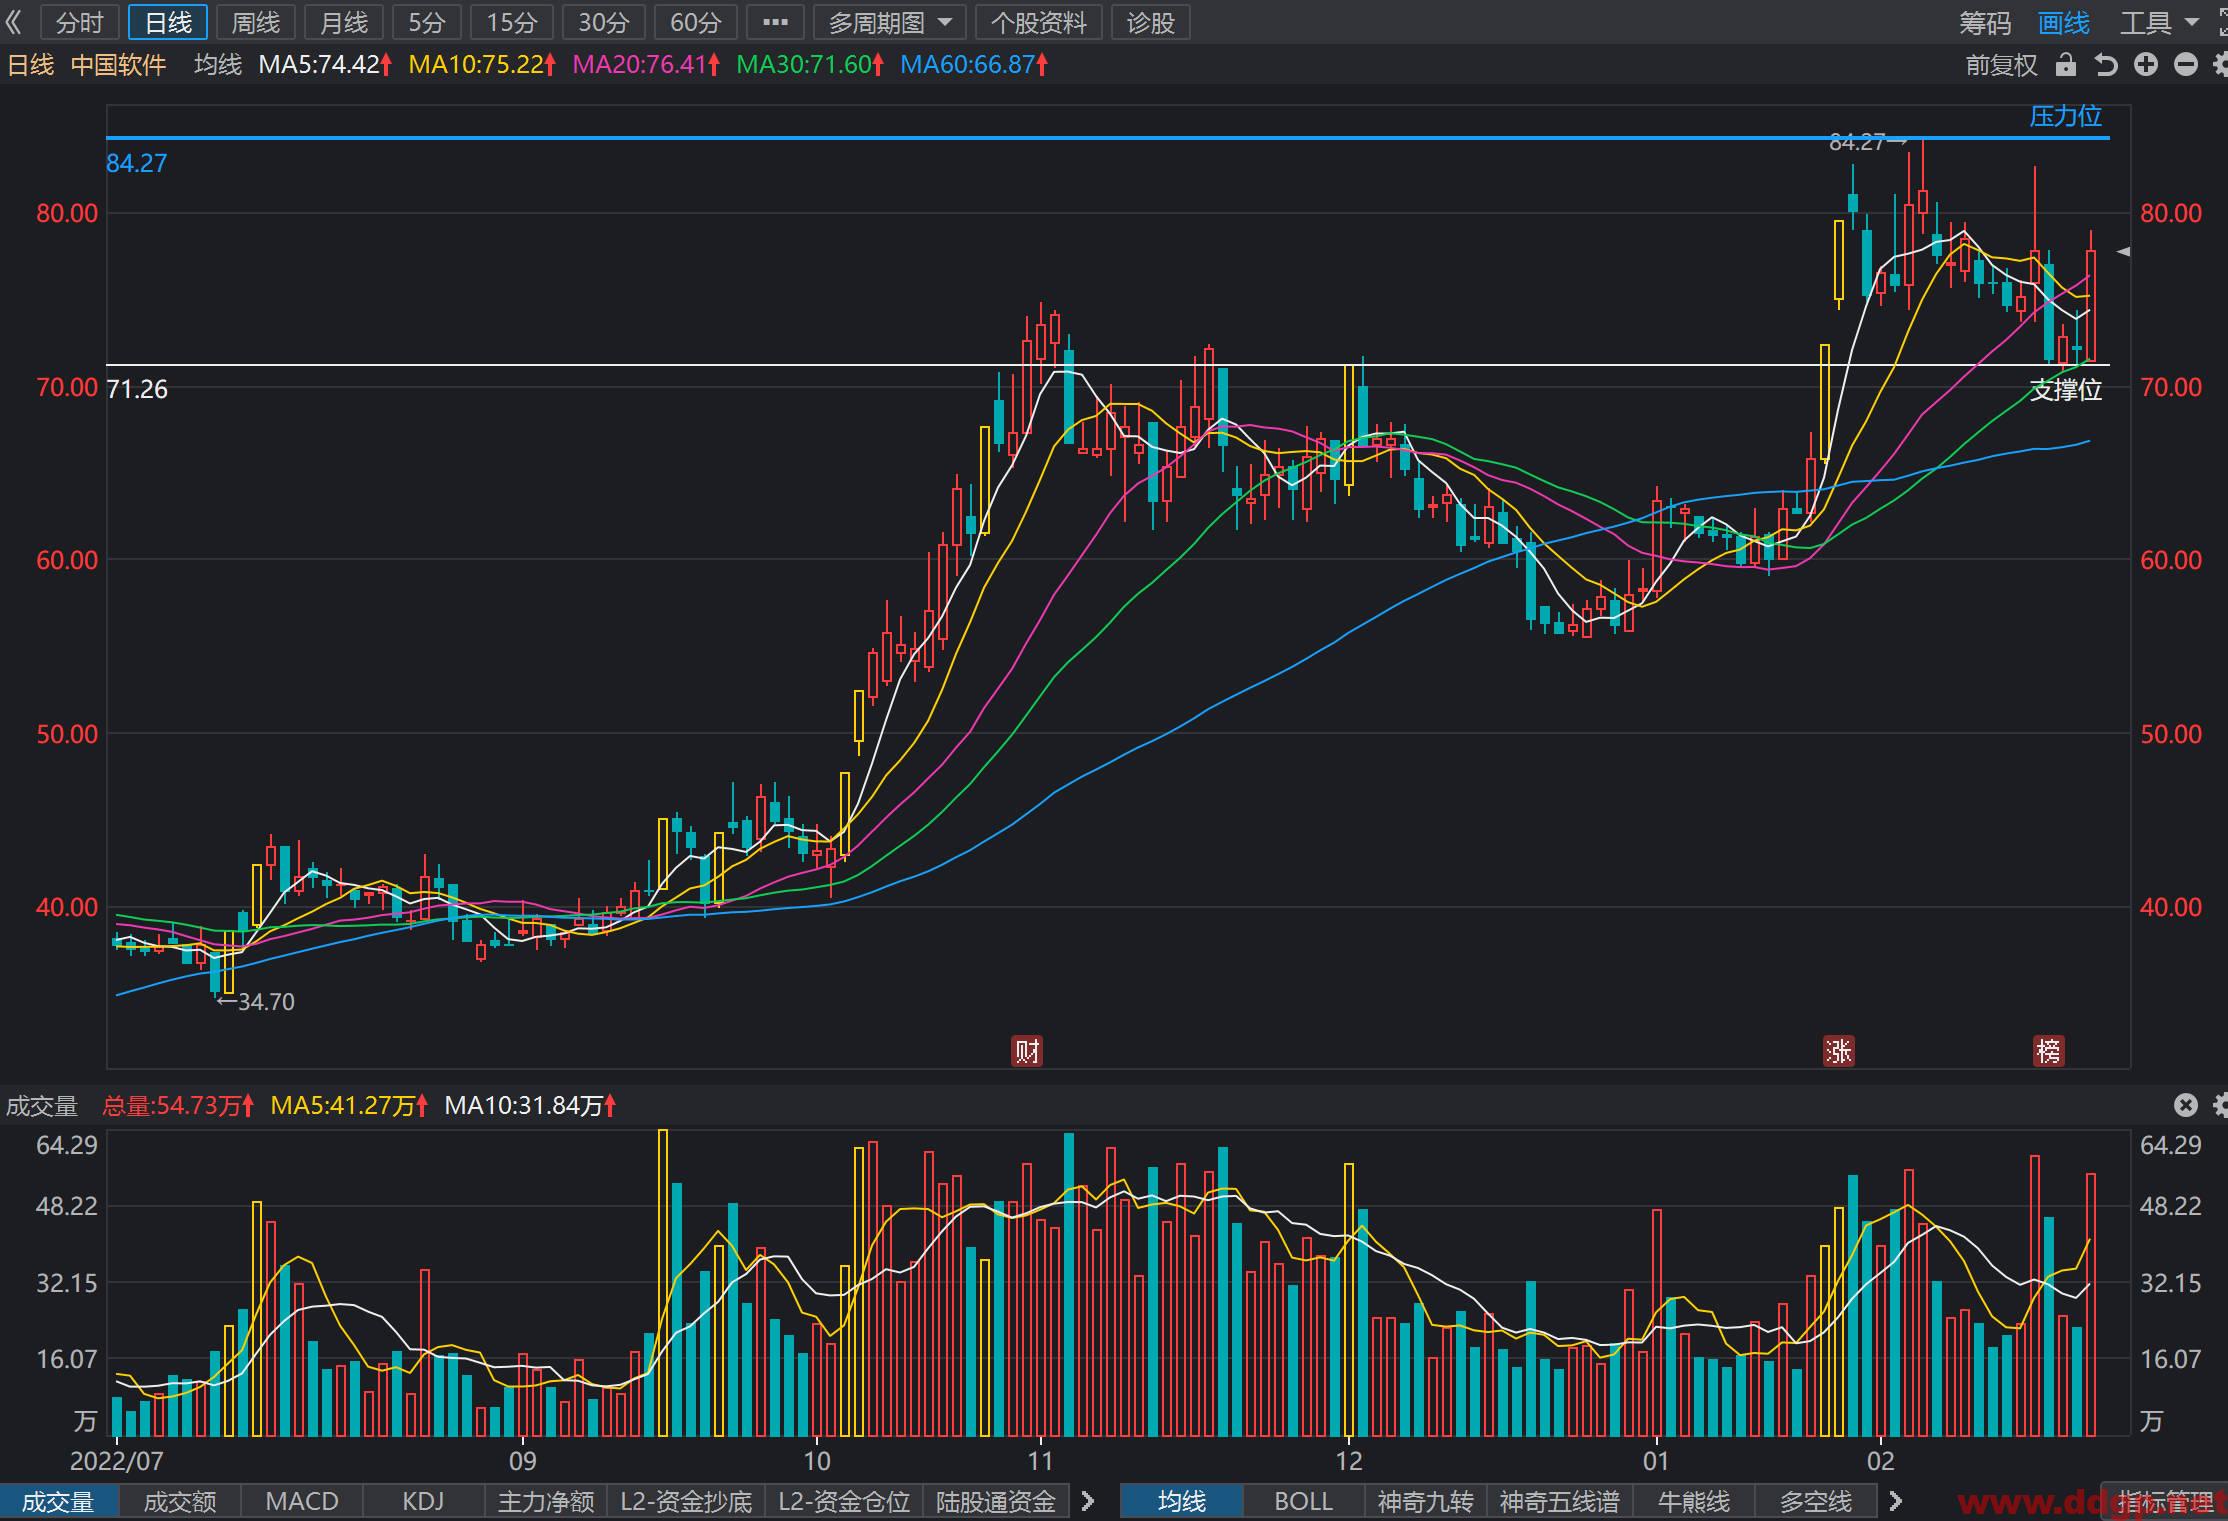The image size is (2228, 1521).
Task: Toggle the 画线 drawing mode
Action: click(2064, 22)
